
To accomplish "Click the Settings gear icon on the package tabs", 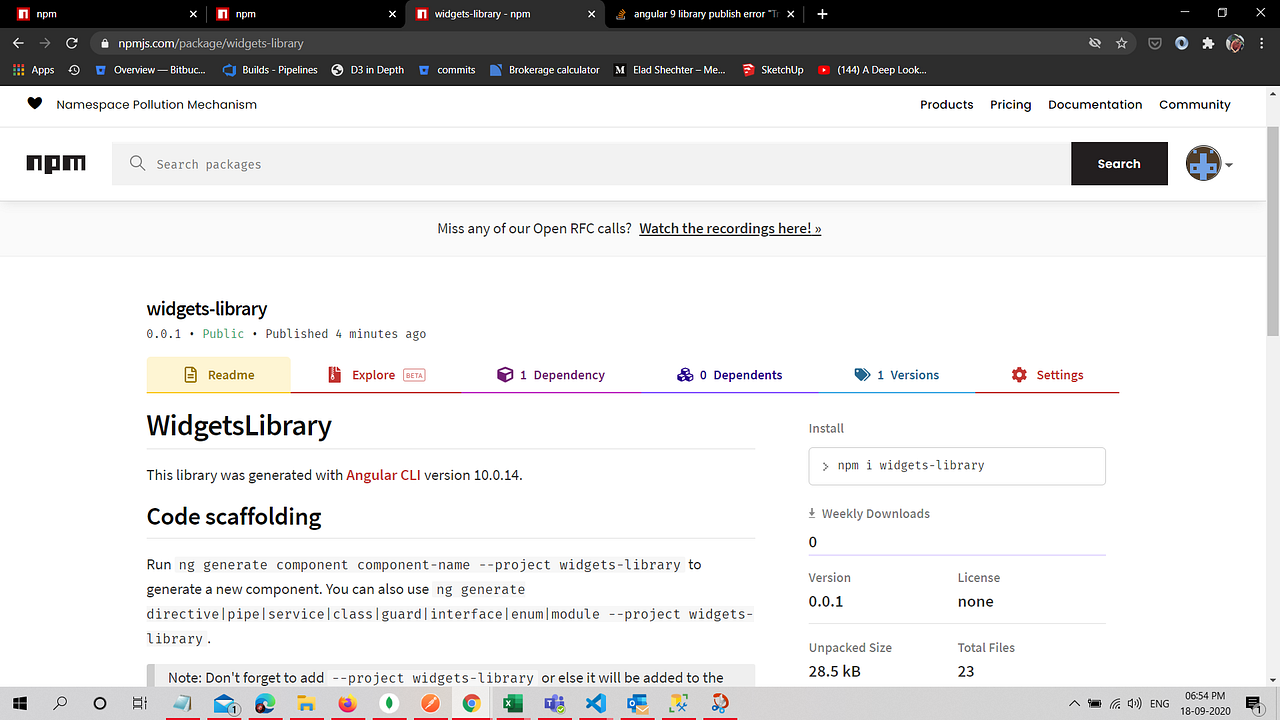I will [x=1019, y=374].
